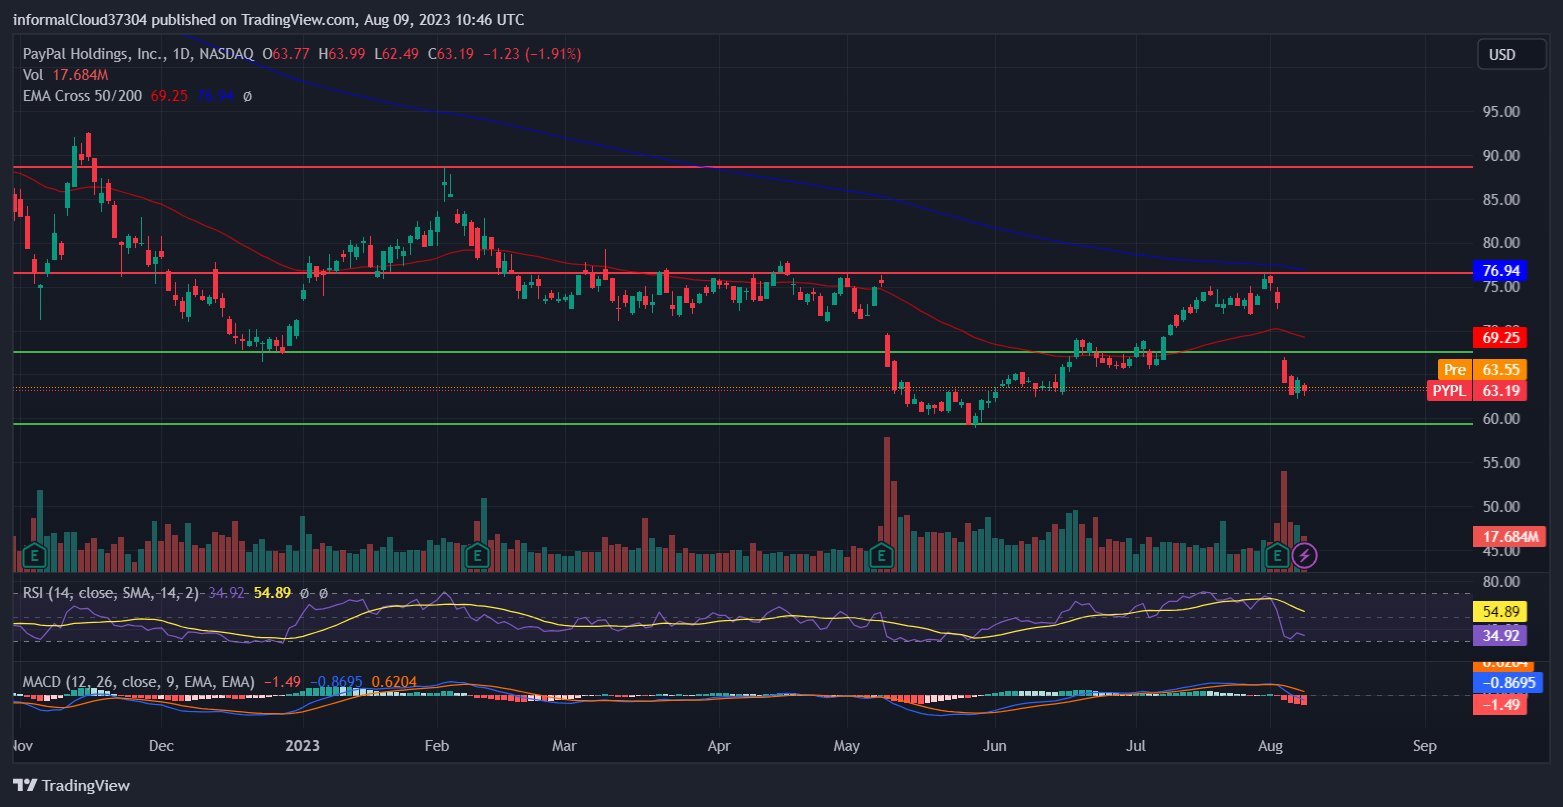This screenshot has width=1563, height=807.
Task: Click the Mar label on time axis
Action: [x=565, y=746]
